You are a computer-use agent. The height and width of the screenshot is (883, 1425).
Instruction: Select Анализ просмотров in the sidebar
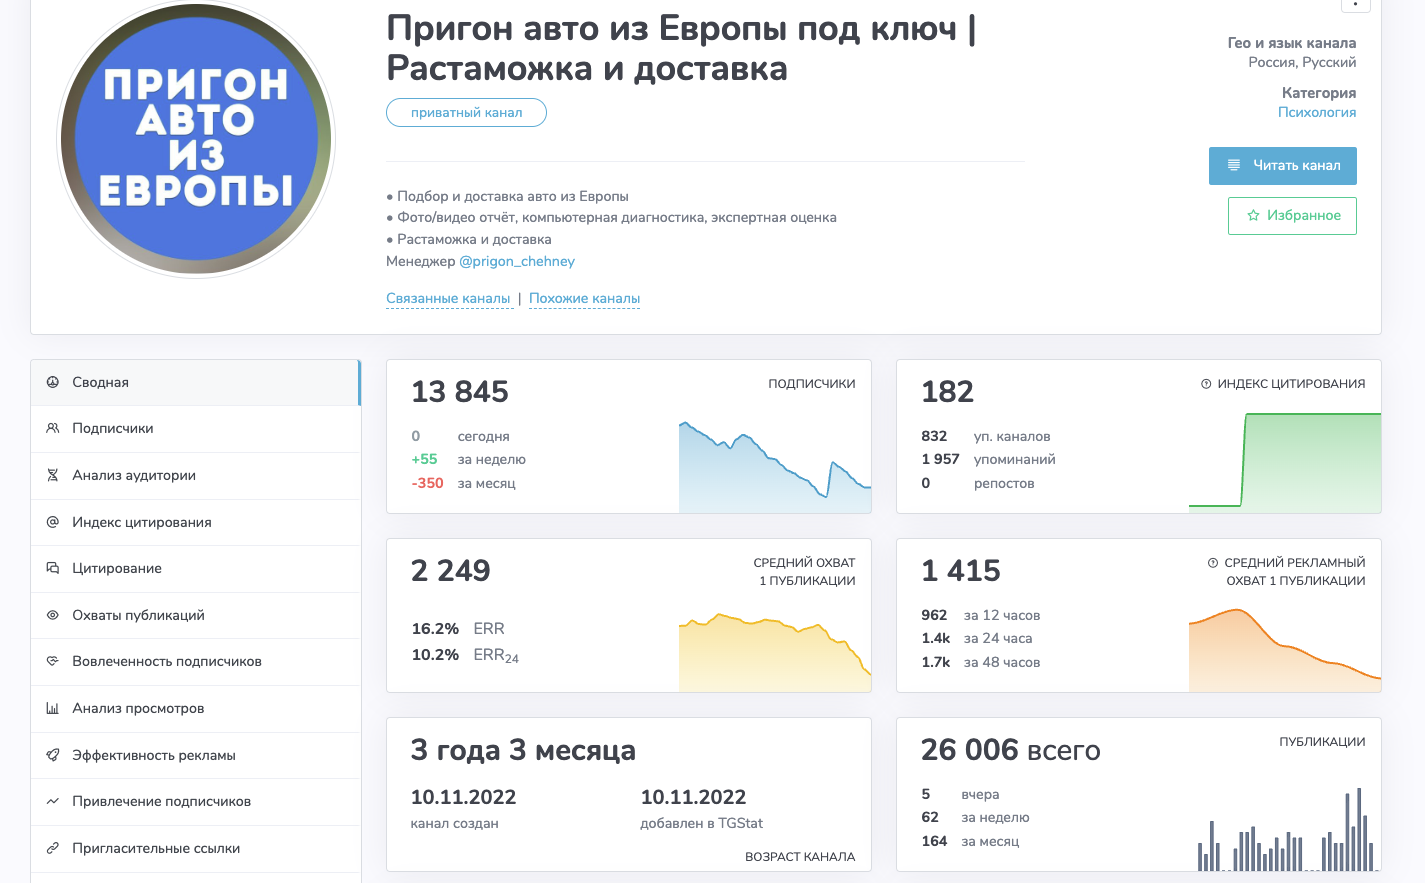pyautogui.click(x=195, y=709)
